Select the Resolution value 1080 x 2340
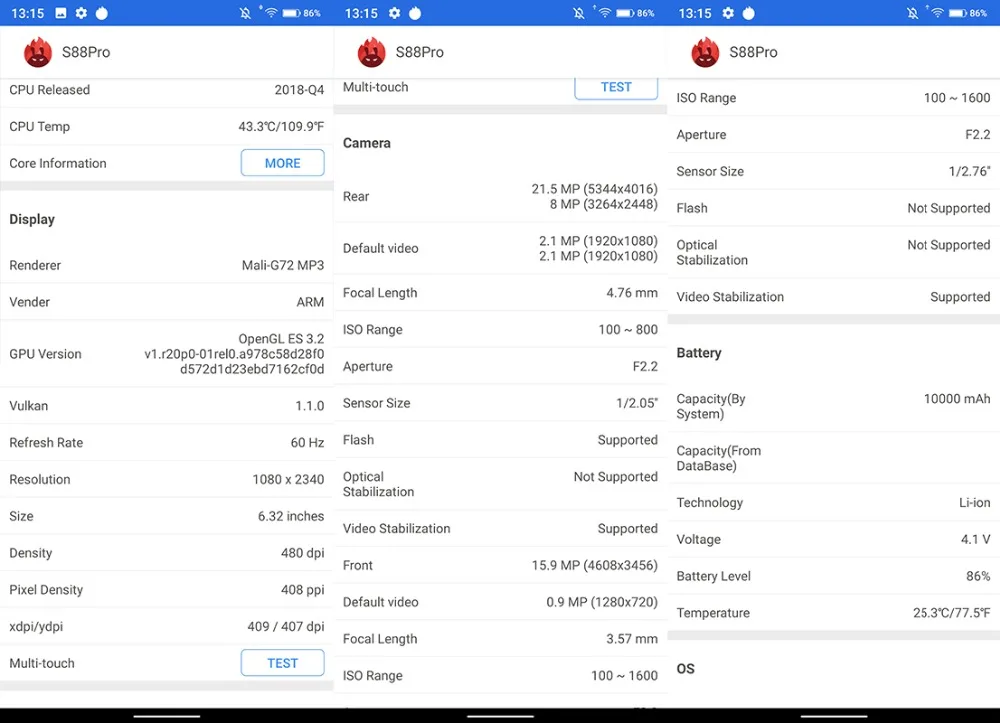Image resolution: width=1000 pixels, height=723 pixels. pyautogui.click(x=288, y=479)
